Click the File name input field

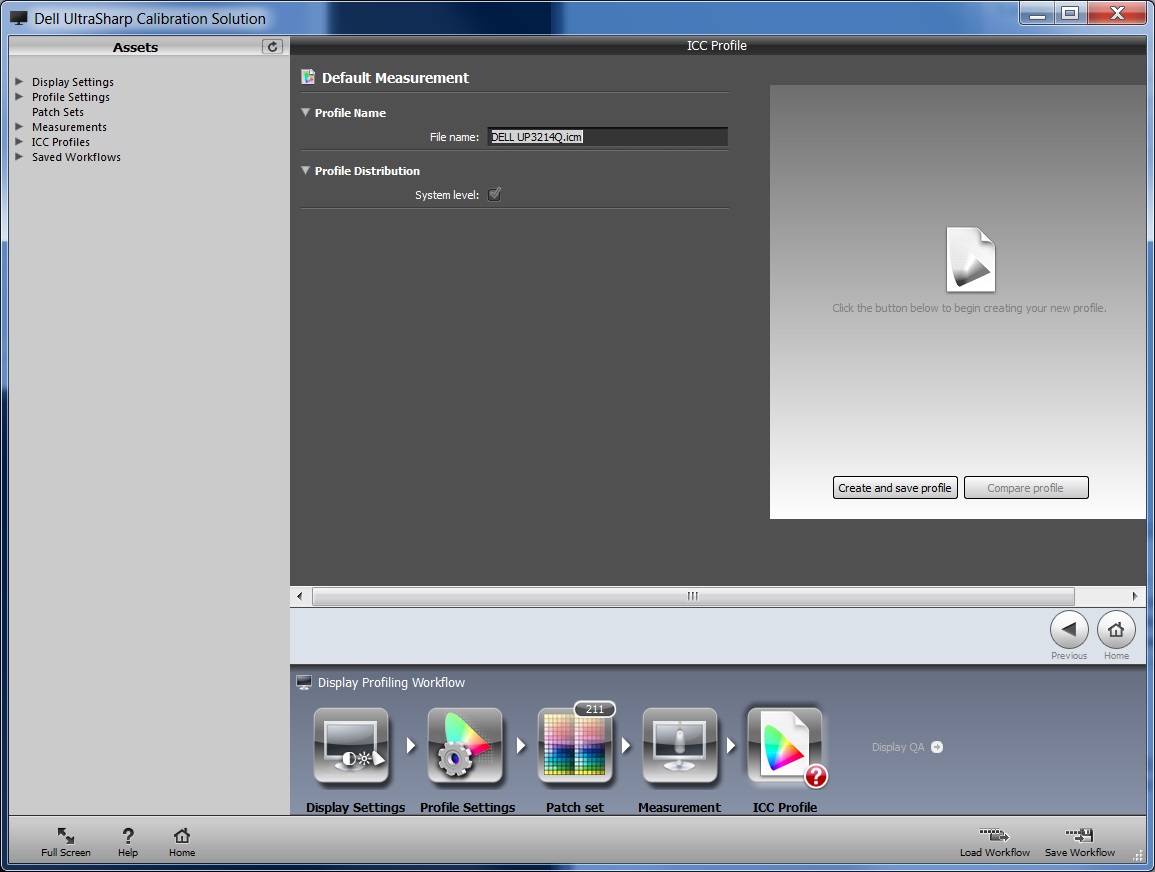click(607, 137)
